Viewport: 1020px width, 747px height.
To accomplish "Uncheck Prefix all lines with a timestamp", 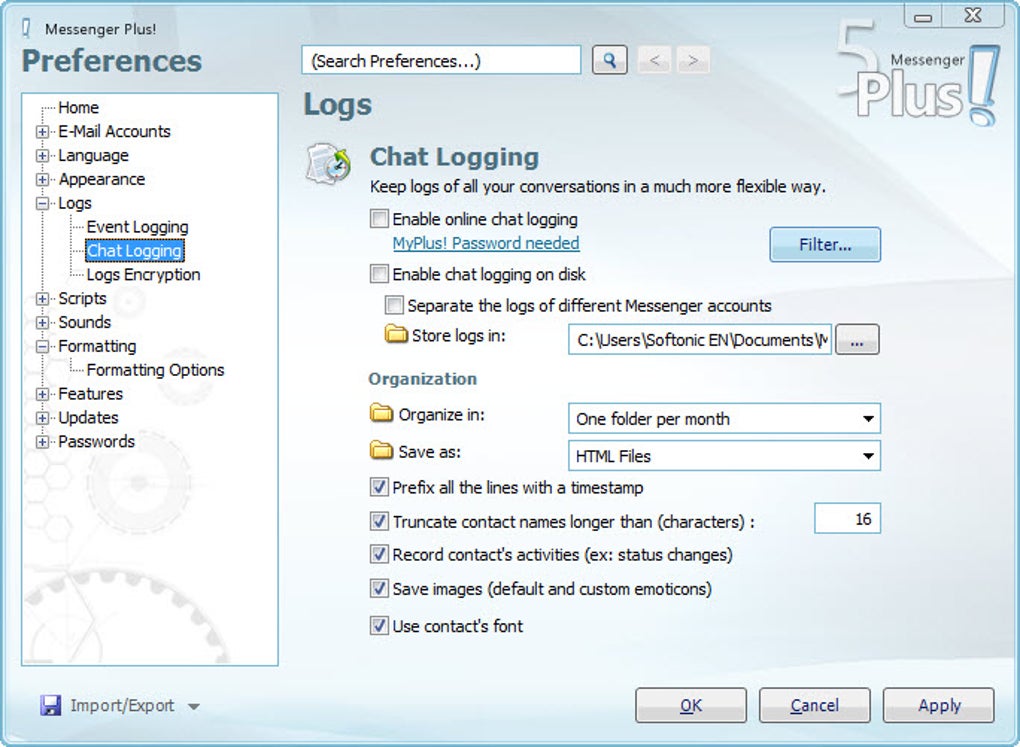I will click(x=379, y=487).
